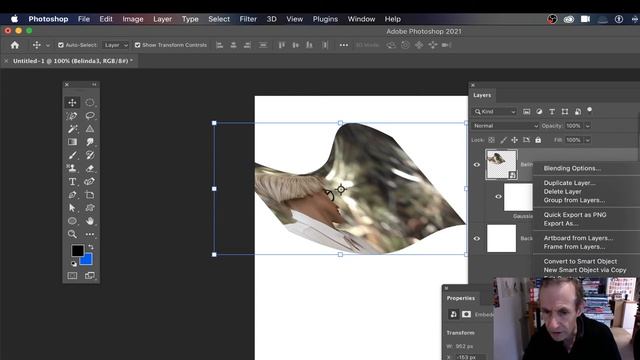
Task: Switch to the Properties tab
Action: [x=461, y=298]
